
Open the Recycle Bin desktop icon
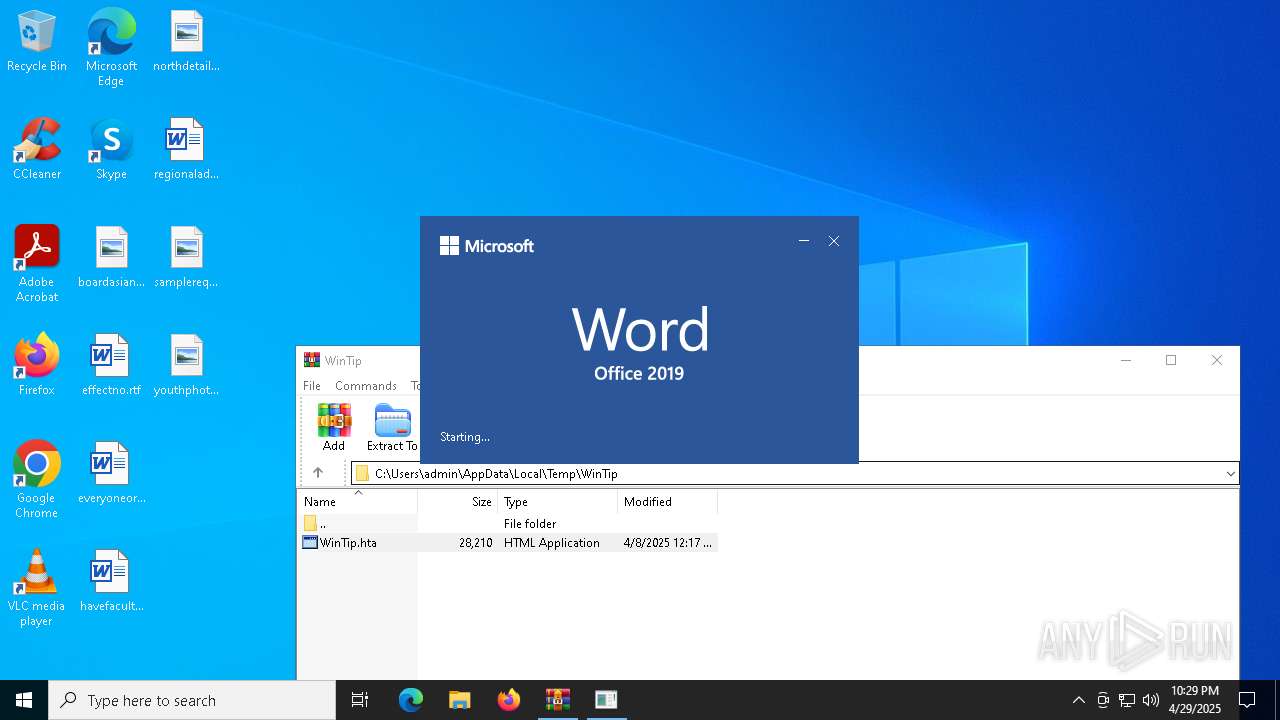(37, 42)
